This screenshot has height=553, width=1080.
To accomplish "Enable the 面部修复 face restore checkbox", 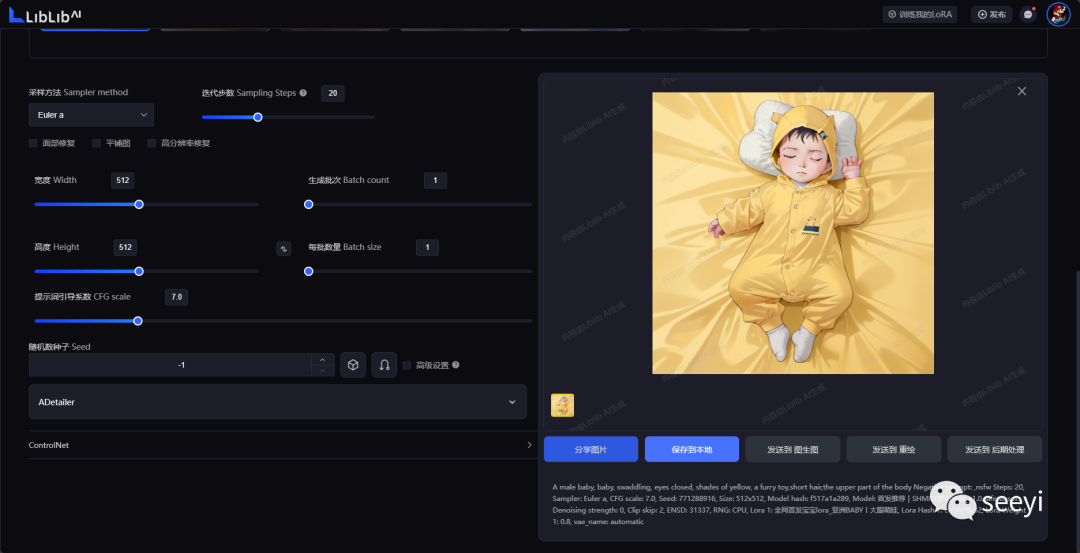I will point(34,143).
